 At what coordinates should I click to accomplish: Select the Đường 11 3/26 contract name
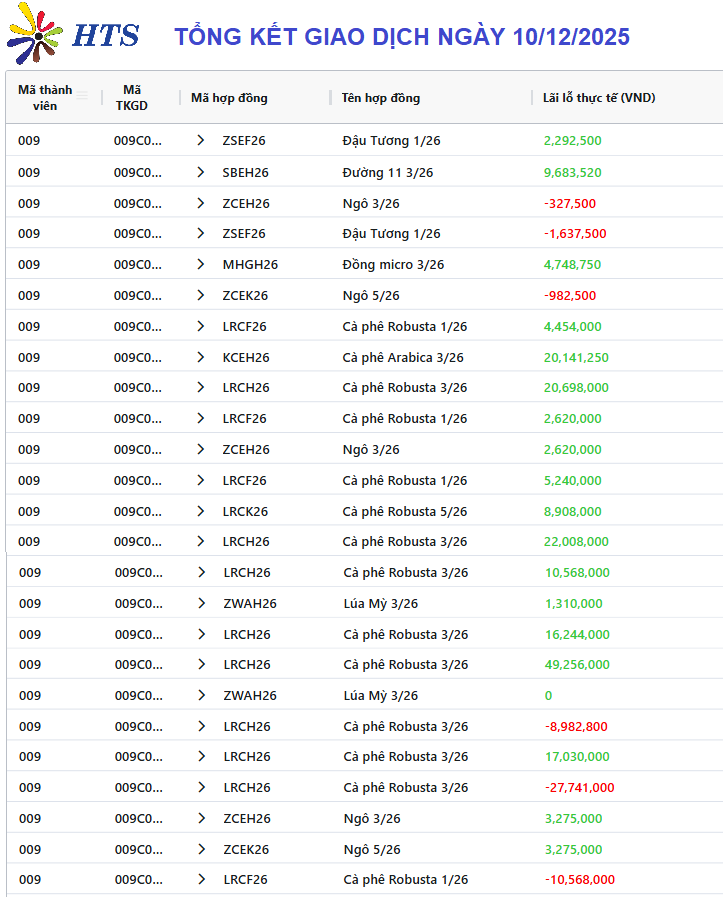point(387,173)
